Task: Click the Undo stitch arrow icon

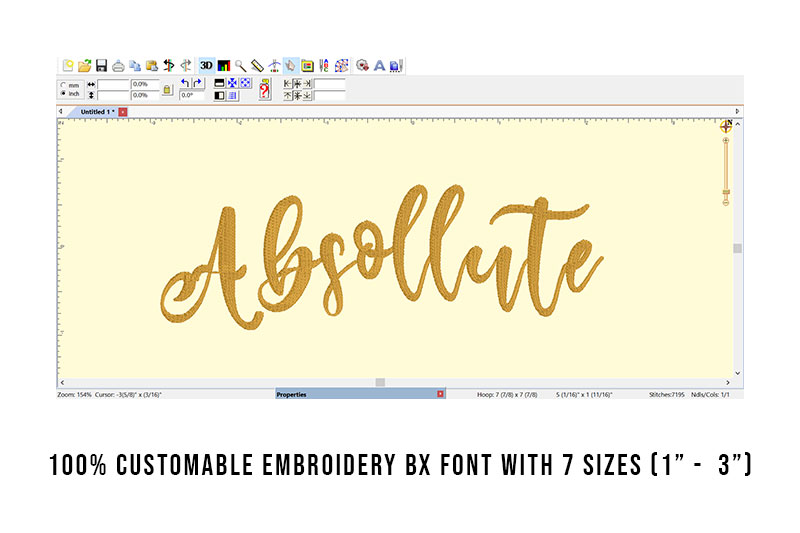Action: point(169,65)
